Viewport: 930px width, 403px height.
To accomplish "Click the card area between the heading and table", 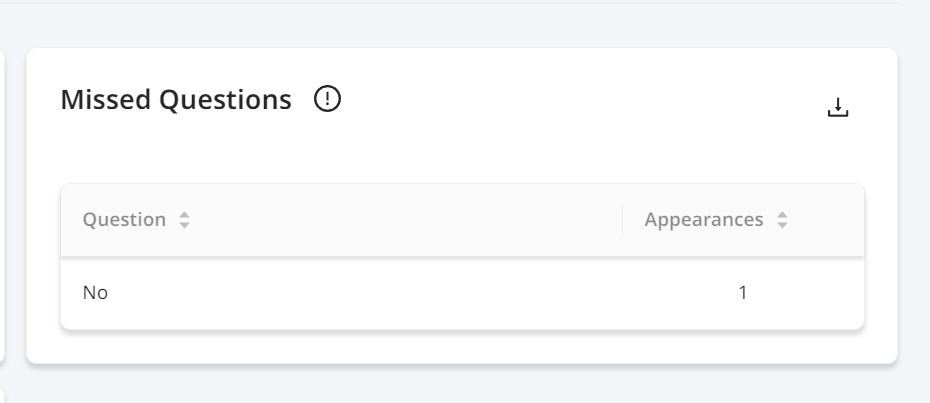I will click(x=462, y=151).
